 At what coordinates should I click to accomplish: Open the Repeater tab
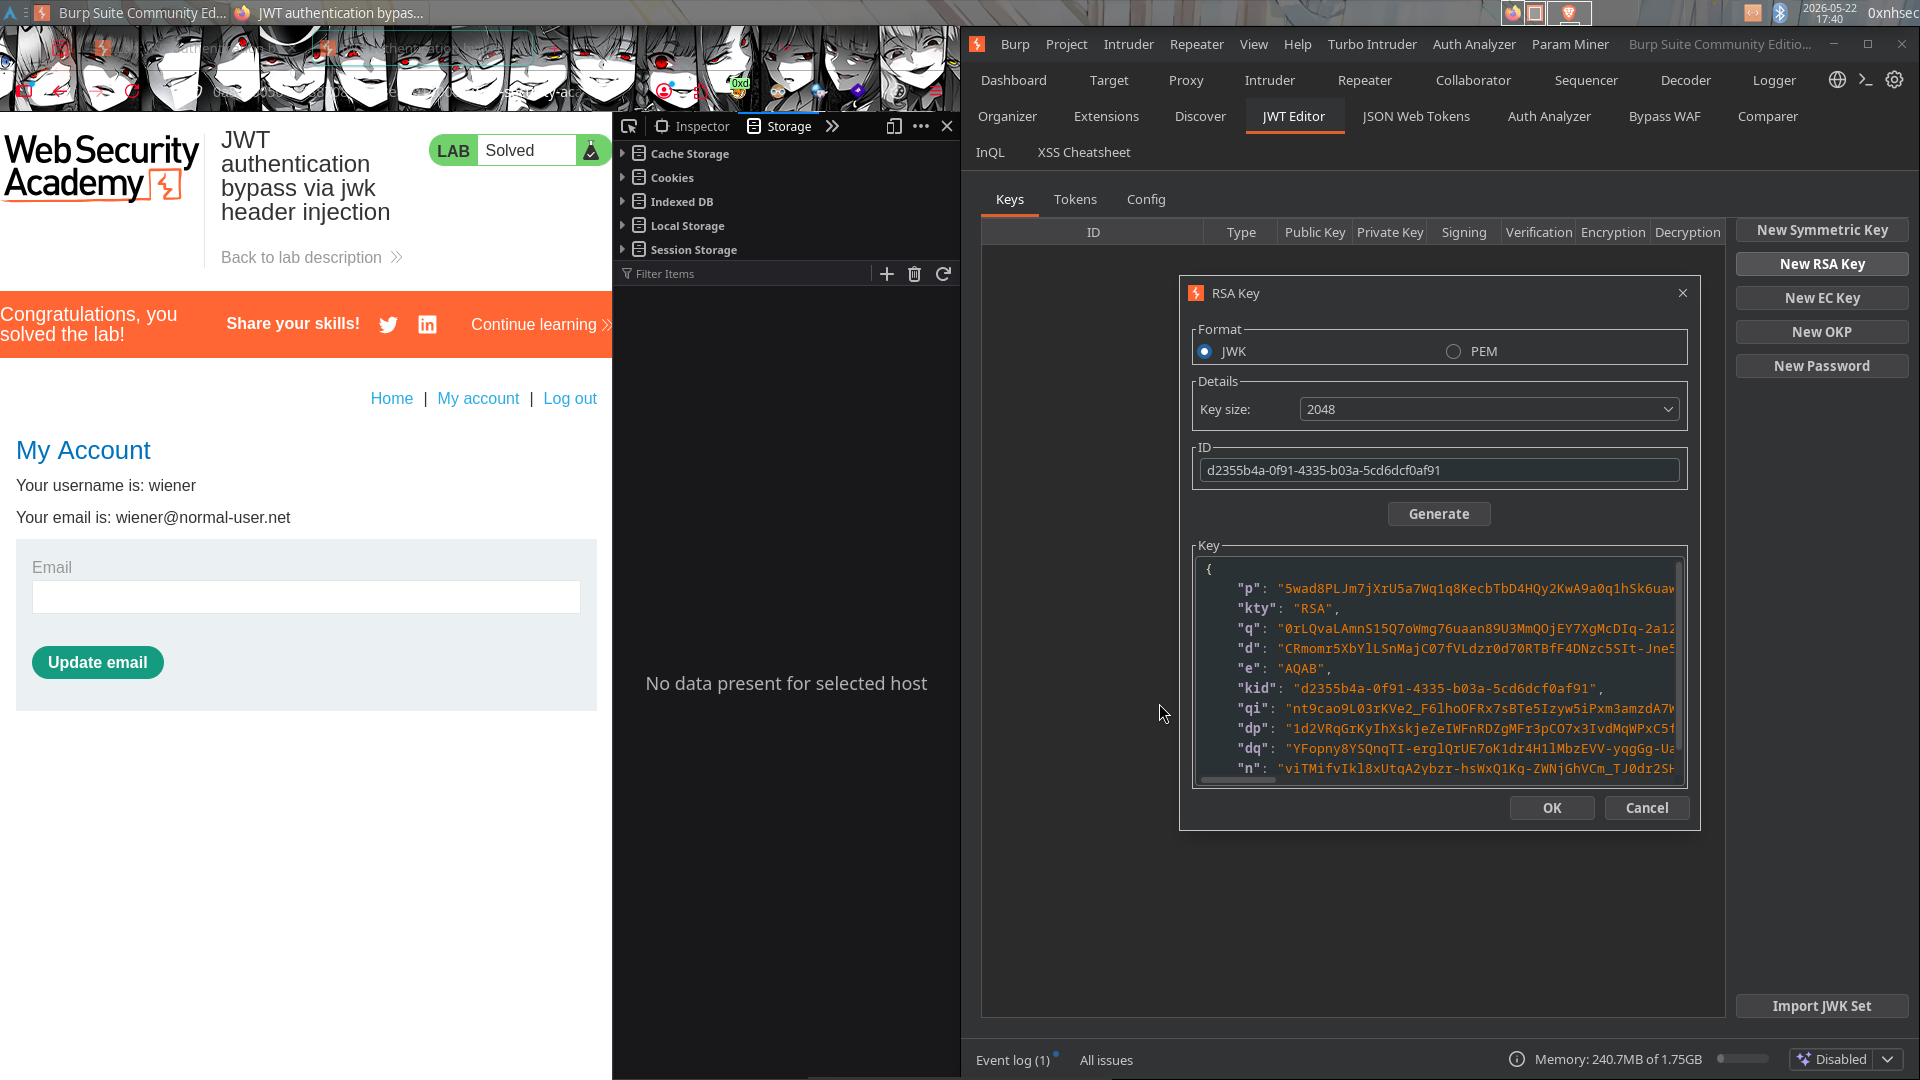(x=1364, y=80)
